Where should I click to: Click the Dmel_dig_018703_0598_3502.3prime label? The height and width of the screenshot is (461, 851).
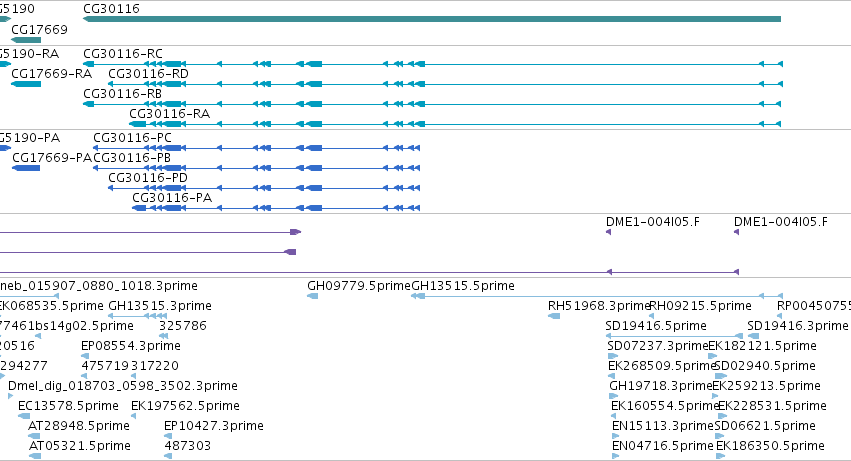123,387
